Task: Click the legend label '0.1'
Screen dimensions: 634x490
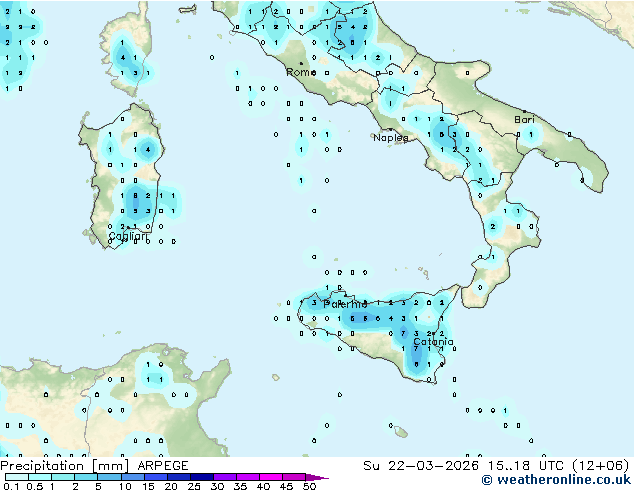Action: [x=11, y=486]
